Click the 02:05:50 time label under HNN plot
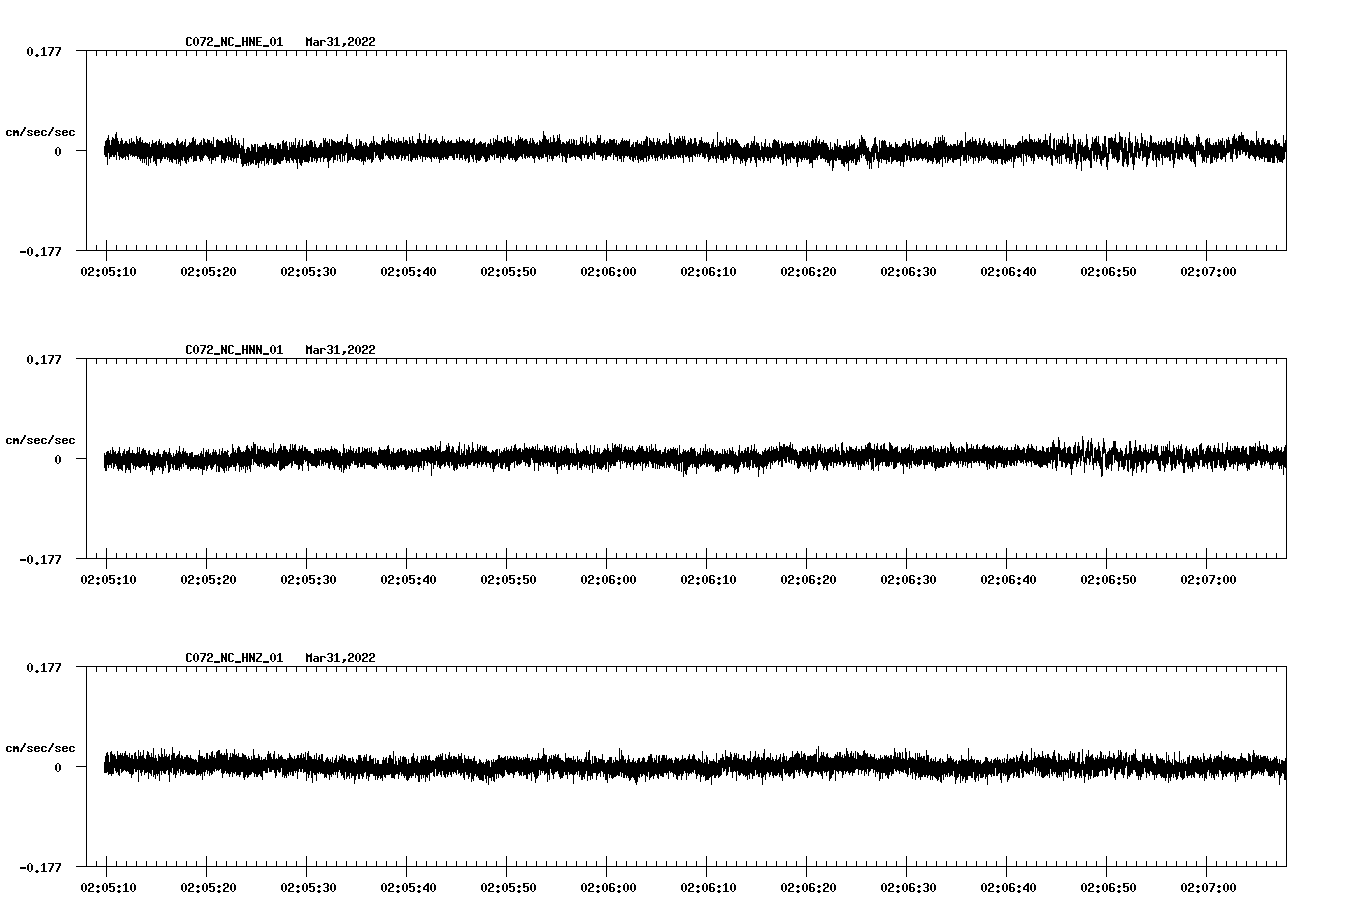Image resolution: width=1358 pixels, height=924 pixels. click(509, 579)
